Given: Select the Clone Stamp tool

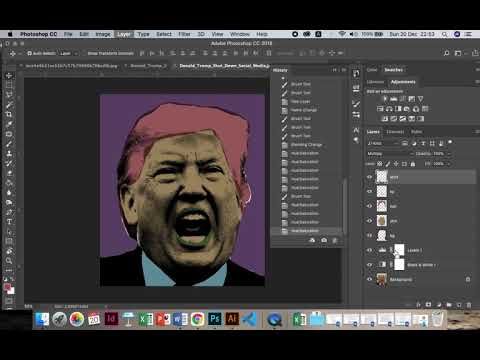Looking at the screenshot, I should pyautogui.click(x=9, y=154).
